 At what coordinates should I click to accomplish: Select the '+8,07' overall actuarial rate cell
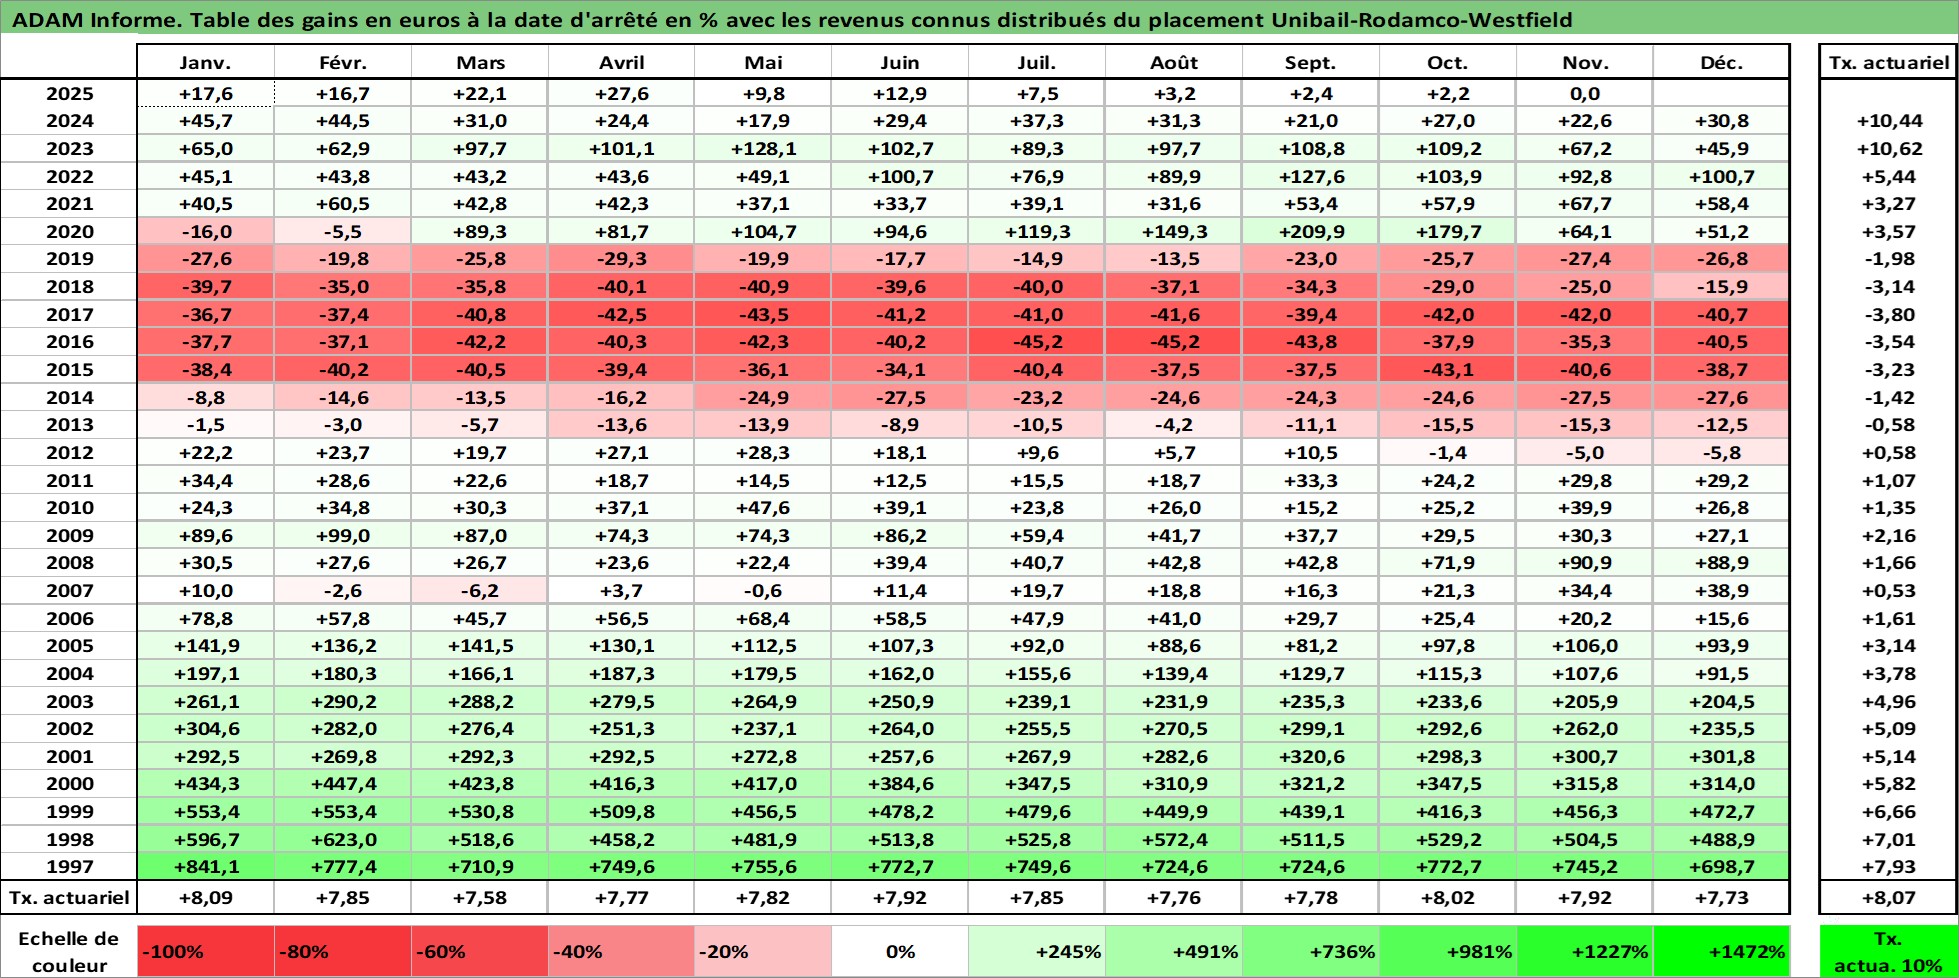click(1888, 897)
